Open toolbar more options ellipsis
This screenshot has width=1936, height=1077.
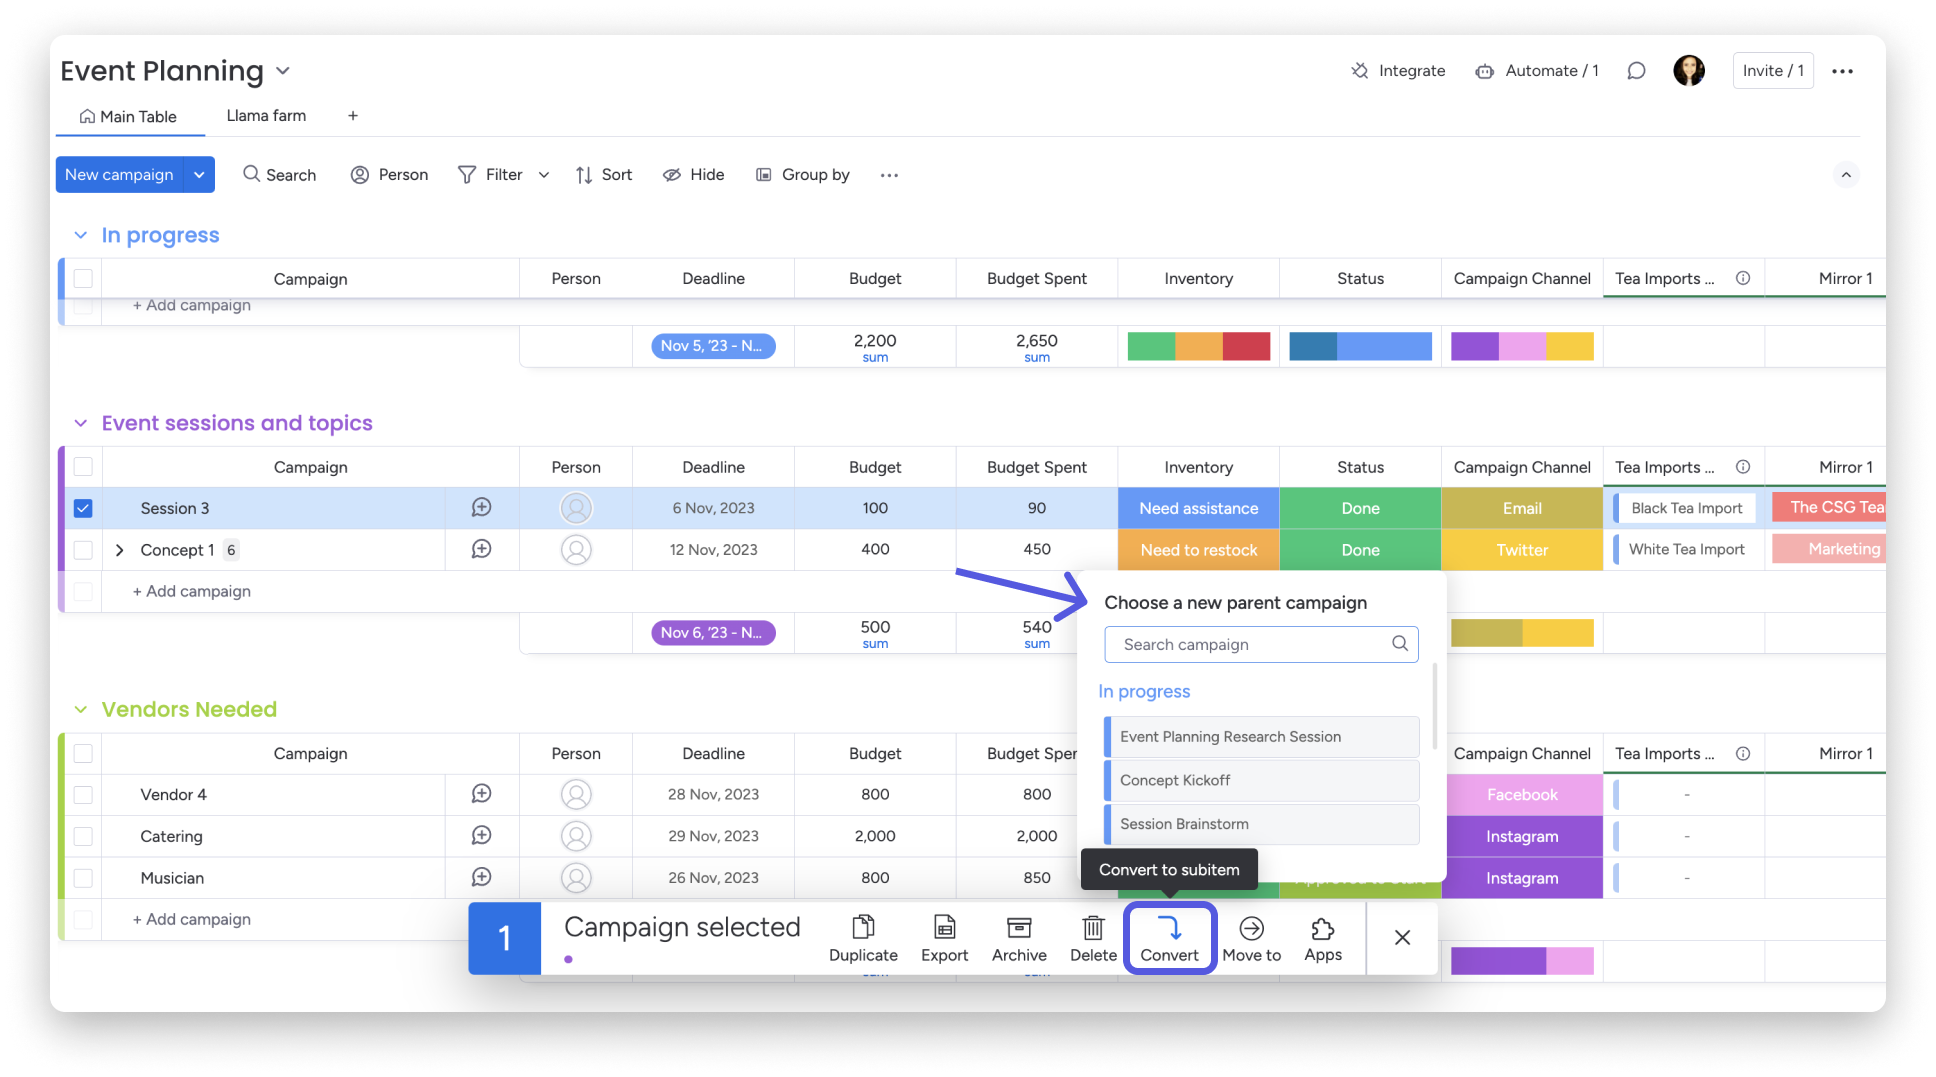click(x=889, y=175)
